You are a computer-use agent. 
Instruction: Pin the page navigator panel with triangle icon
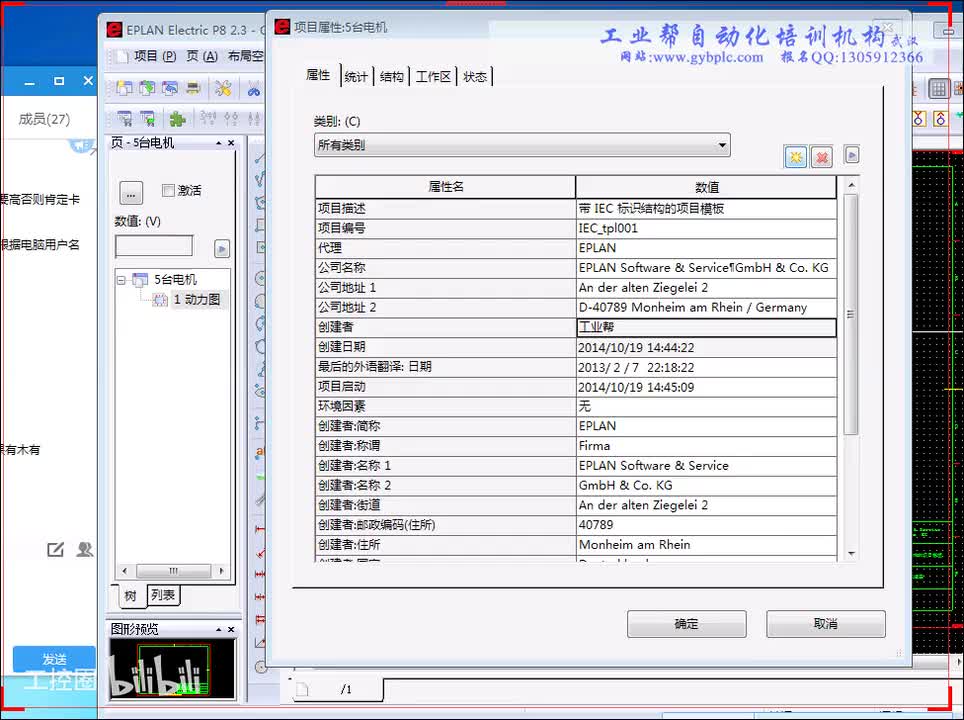point(218,143)
